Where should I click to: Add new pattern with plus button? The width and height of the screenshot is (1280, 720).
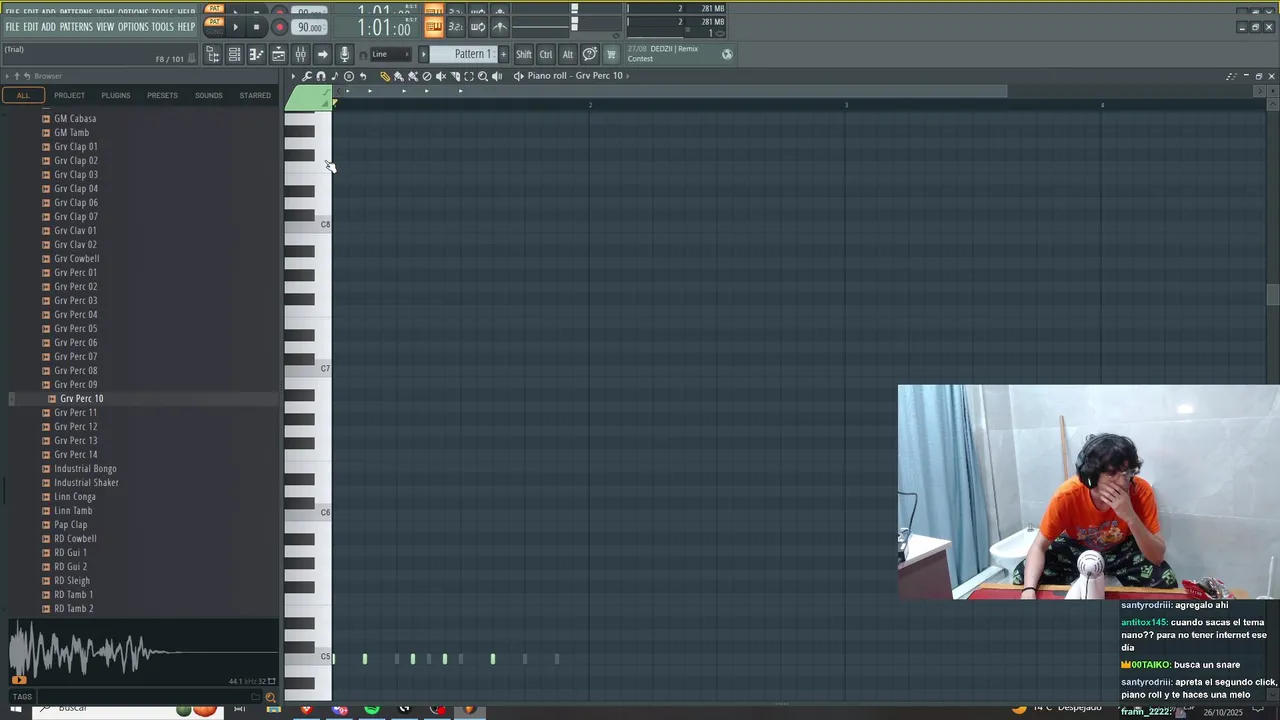[503, 54]
